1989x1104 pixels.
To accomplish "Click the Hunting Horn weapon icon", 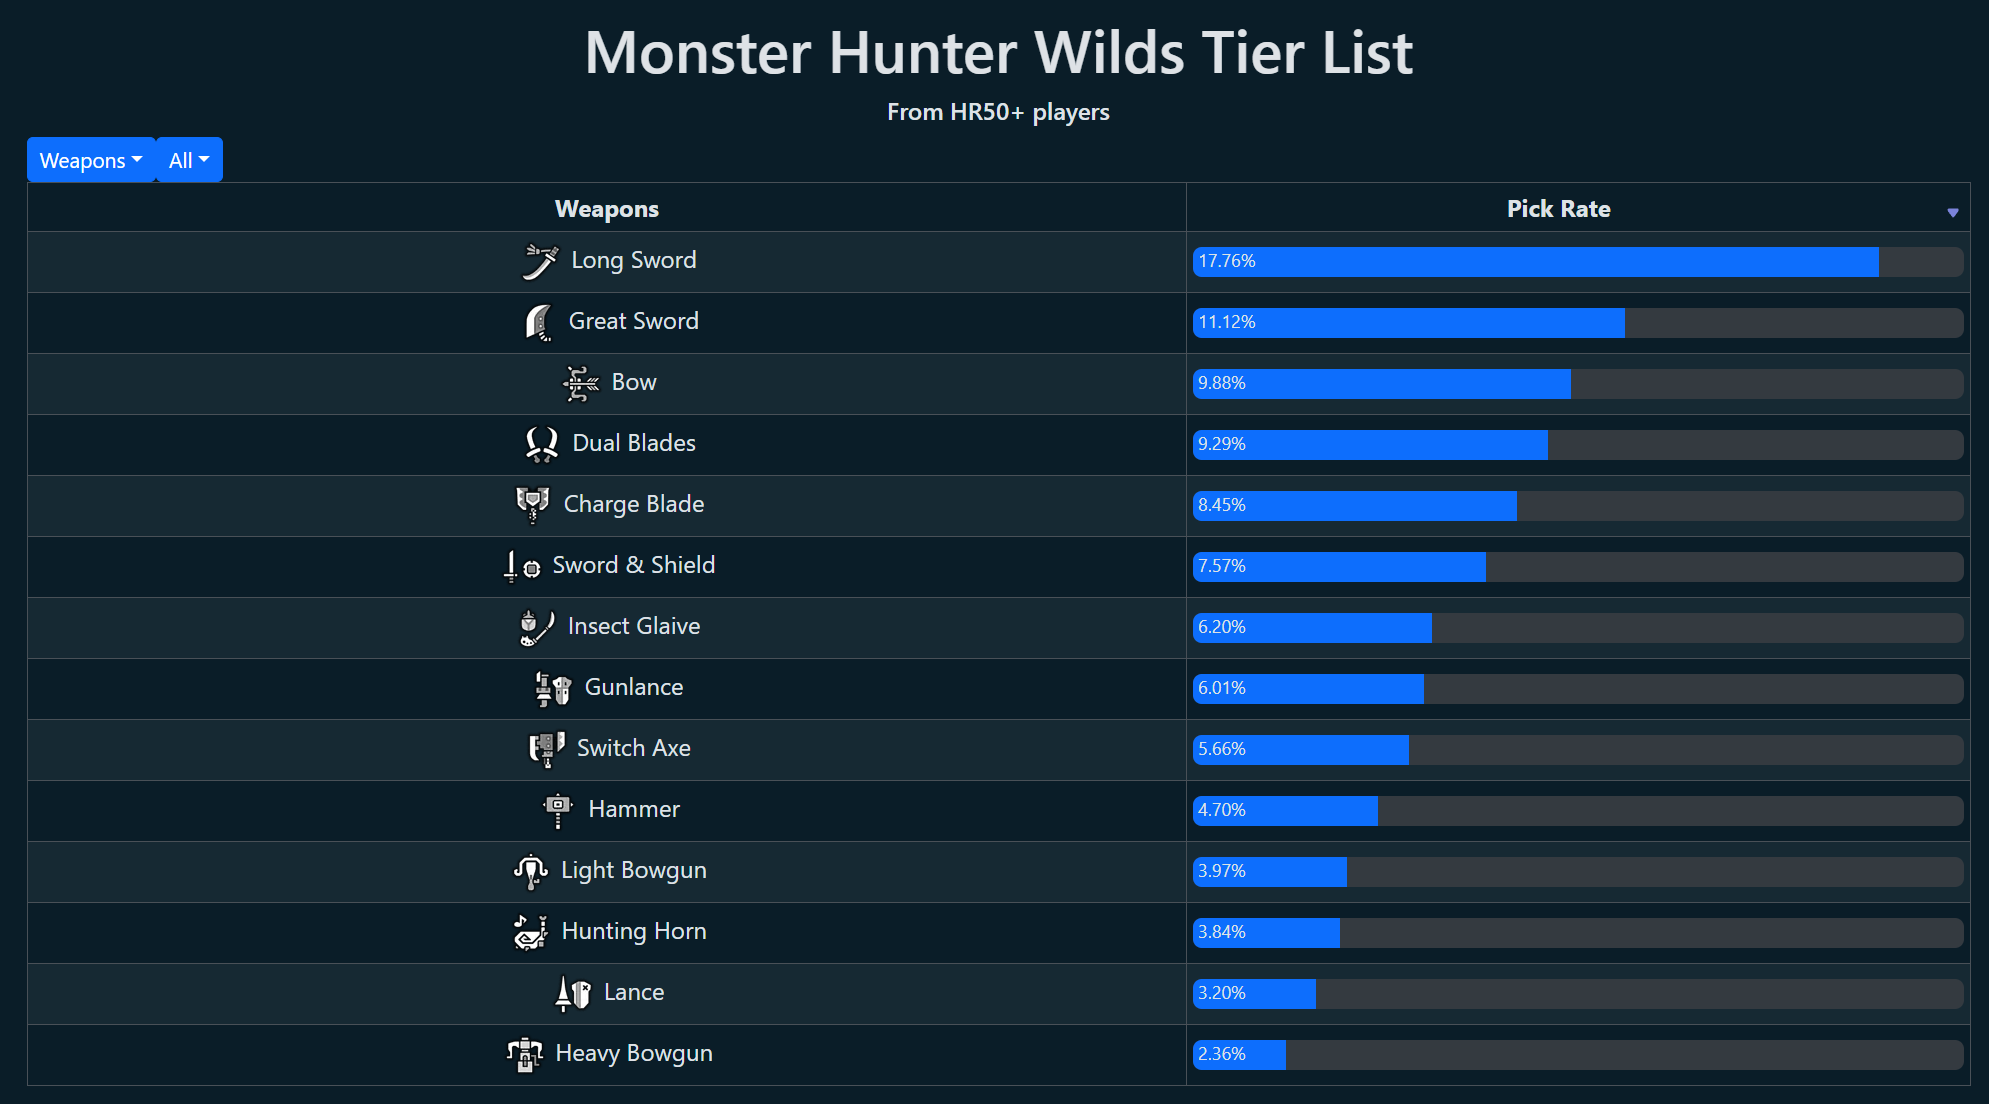I will click(531, 933).
